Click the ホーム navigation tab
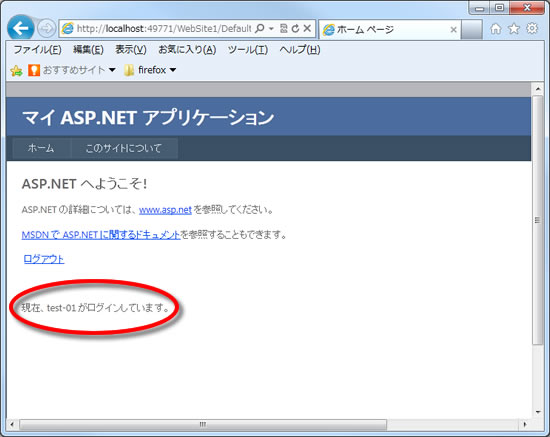 click(x=41, y=148)
